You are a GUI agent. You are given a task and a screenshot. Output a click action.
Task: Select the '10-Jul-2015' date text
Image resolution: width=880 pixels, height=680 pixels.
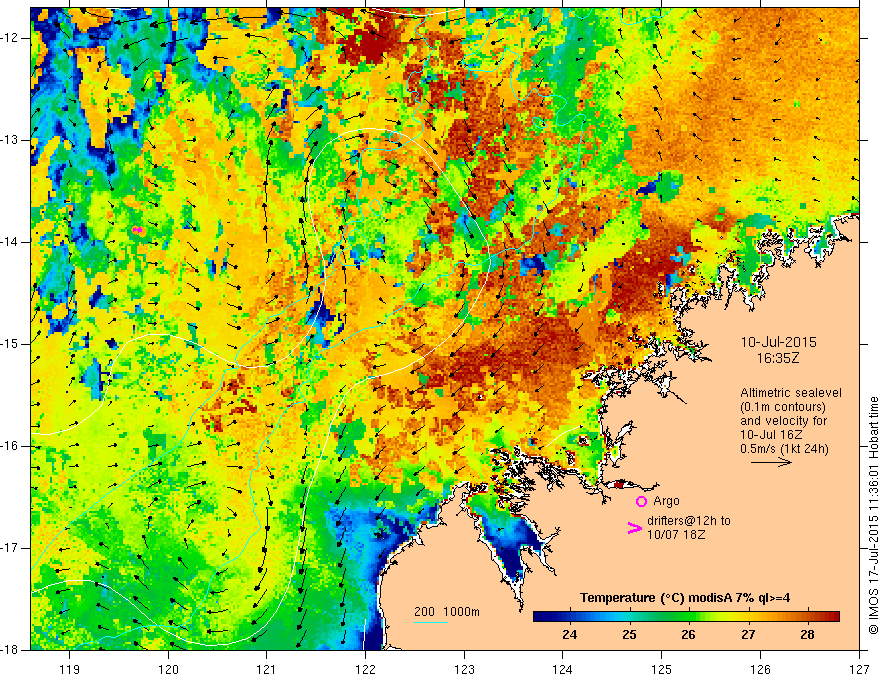(778, 342)
